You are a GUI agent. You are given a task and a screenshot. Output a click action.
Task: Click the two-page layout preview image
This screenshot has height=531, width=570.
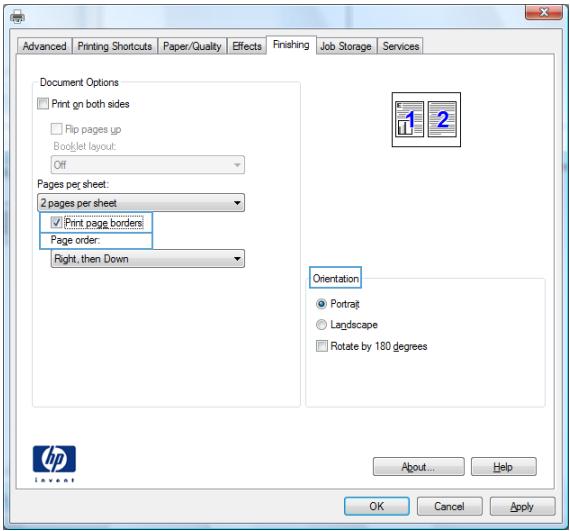pyautogui.click(x=426, y=120)
